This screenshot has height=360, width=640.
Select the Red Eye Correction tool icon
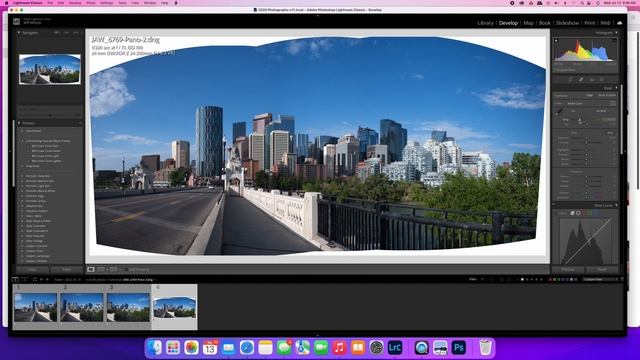[x=592, y=80]
